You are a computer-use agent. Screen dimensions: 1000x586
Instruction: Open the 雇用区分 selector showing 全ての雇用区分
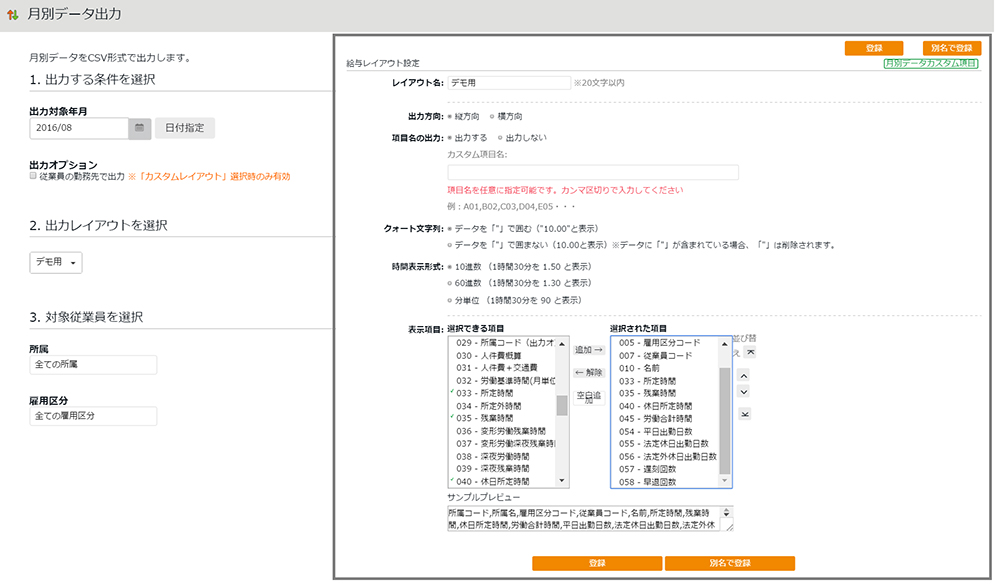(93, 415)
